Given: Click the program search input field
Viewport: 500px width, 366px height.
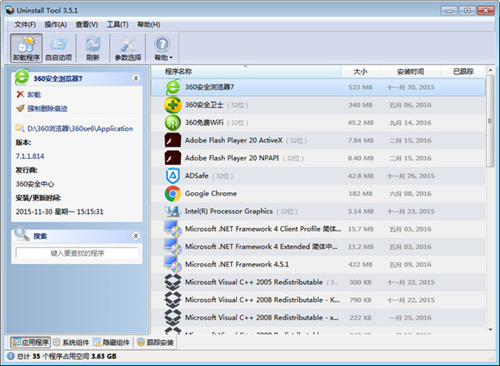Looking at the screenshot, I should (x=77, y=253).
